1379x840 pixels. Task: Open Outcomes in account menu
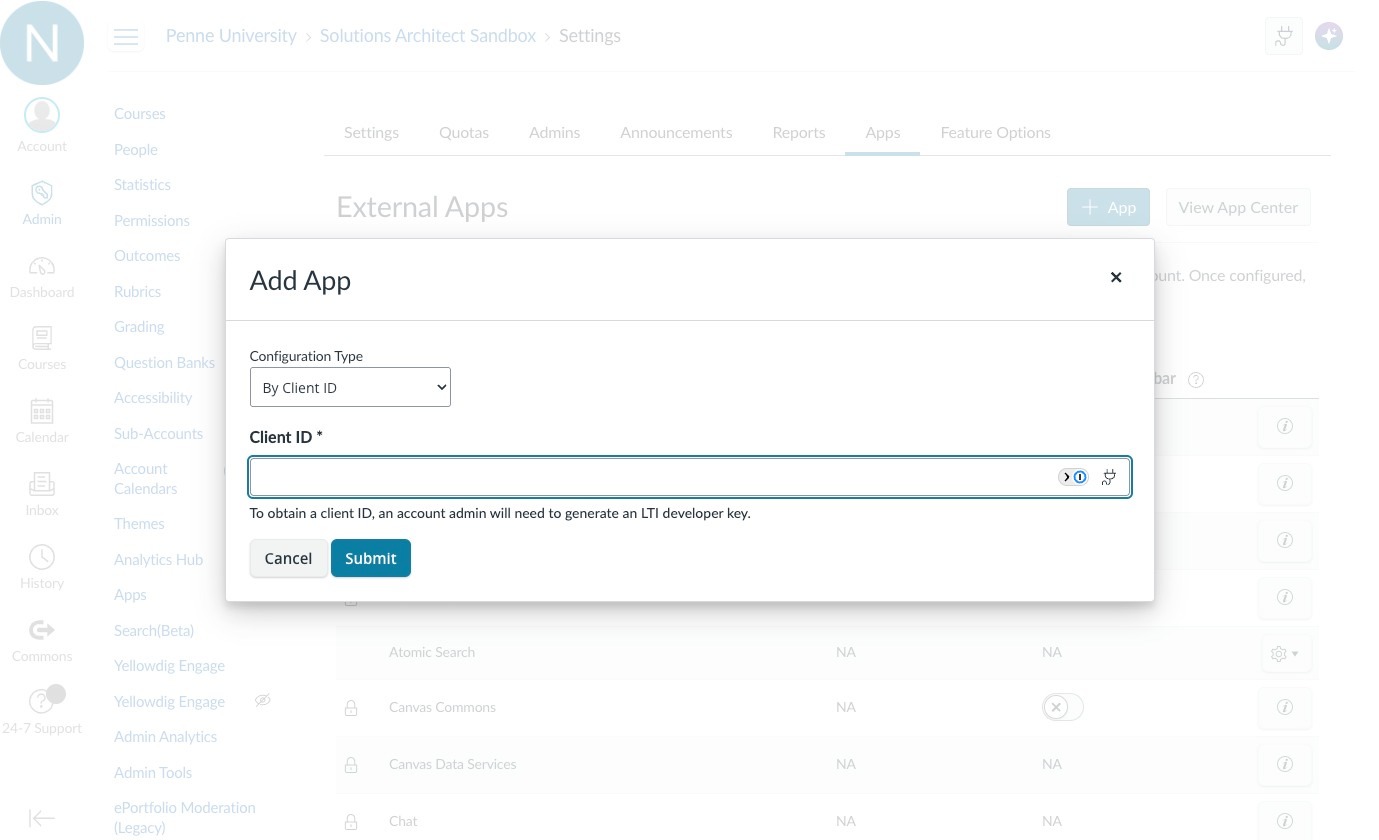point(147,256)
